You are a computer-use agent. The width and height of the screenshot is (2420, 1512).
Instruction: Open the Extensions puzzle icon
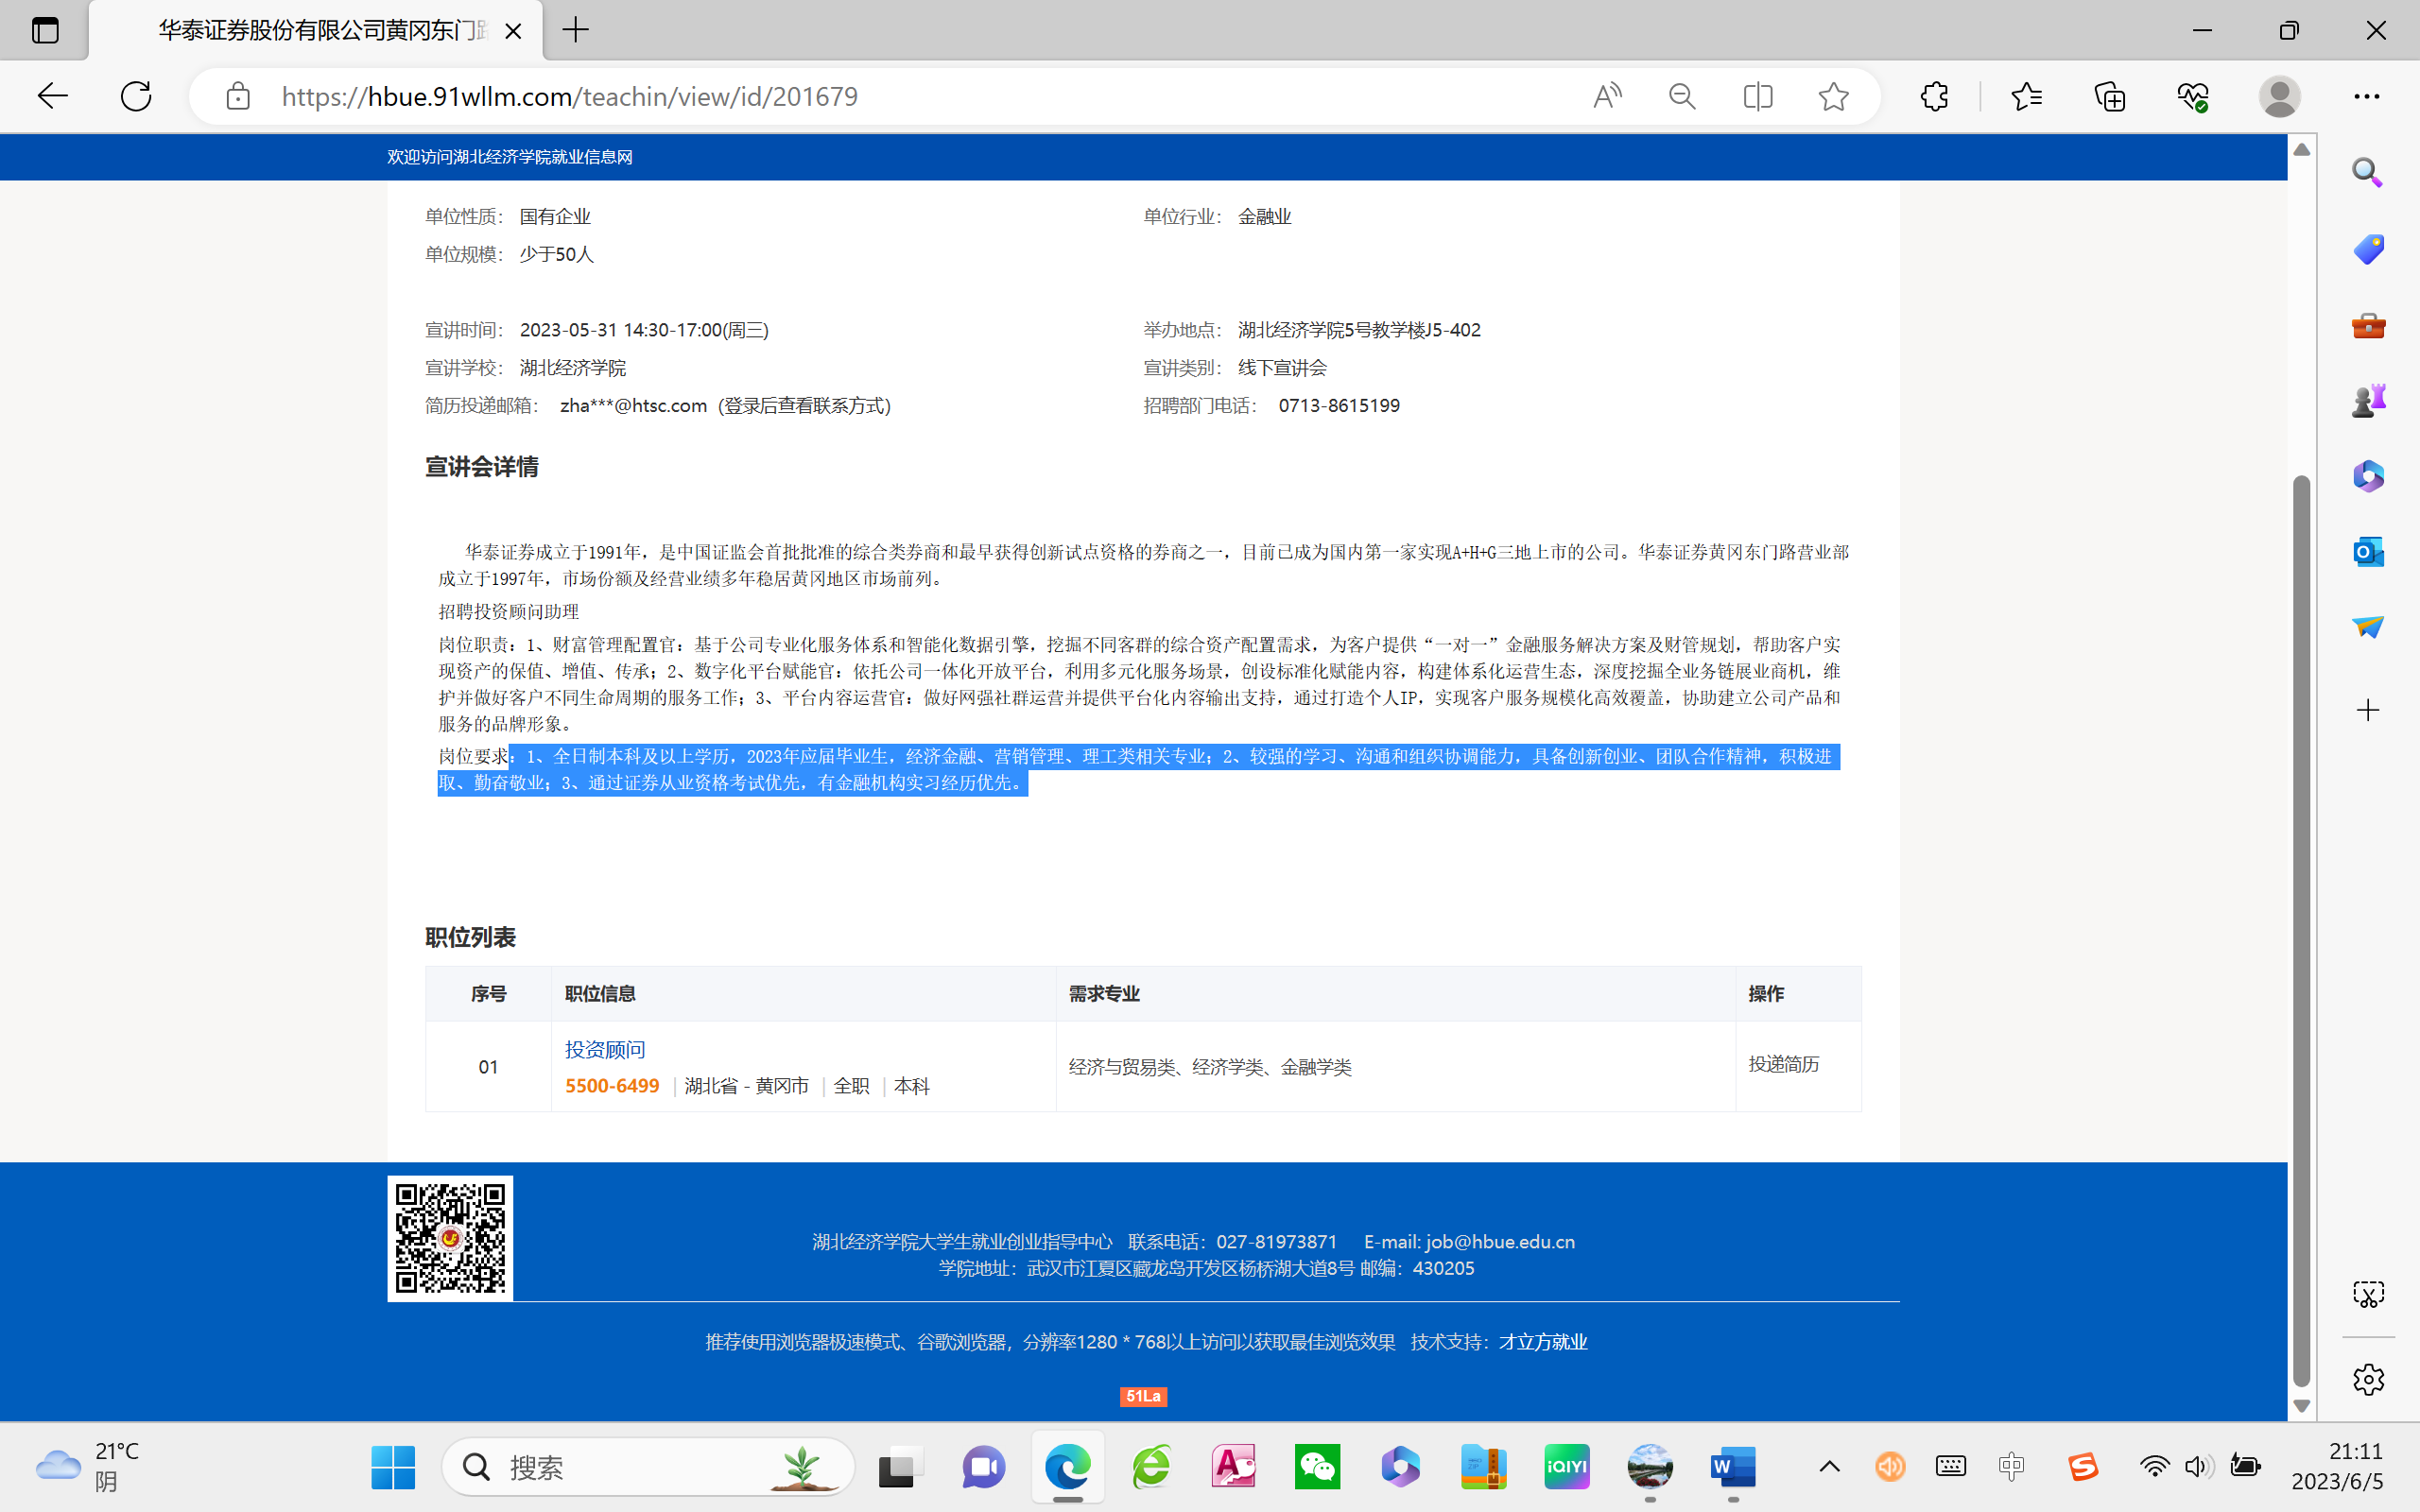(1934, 96)
